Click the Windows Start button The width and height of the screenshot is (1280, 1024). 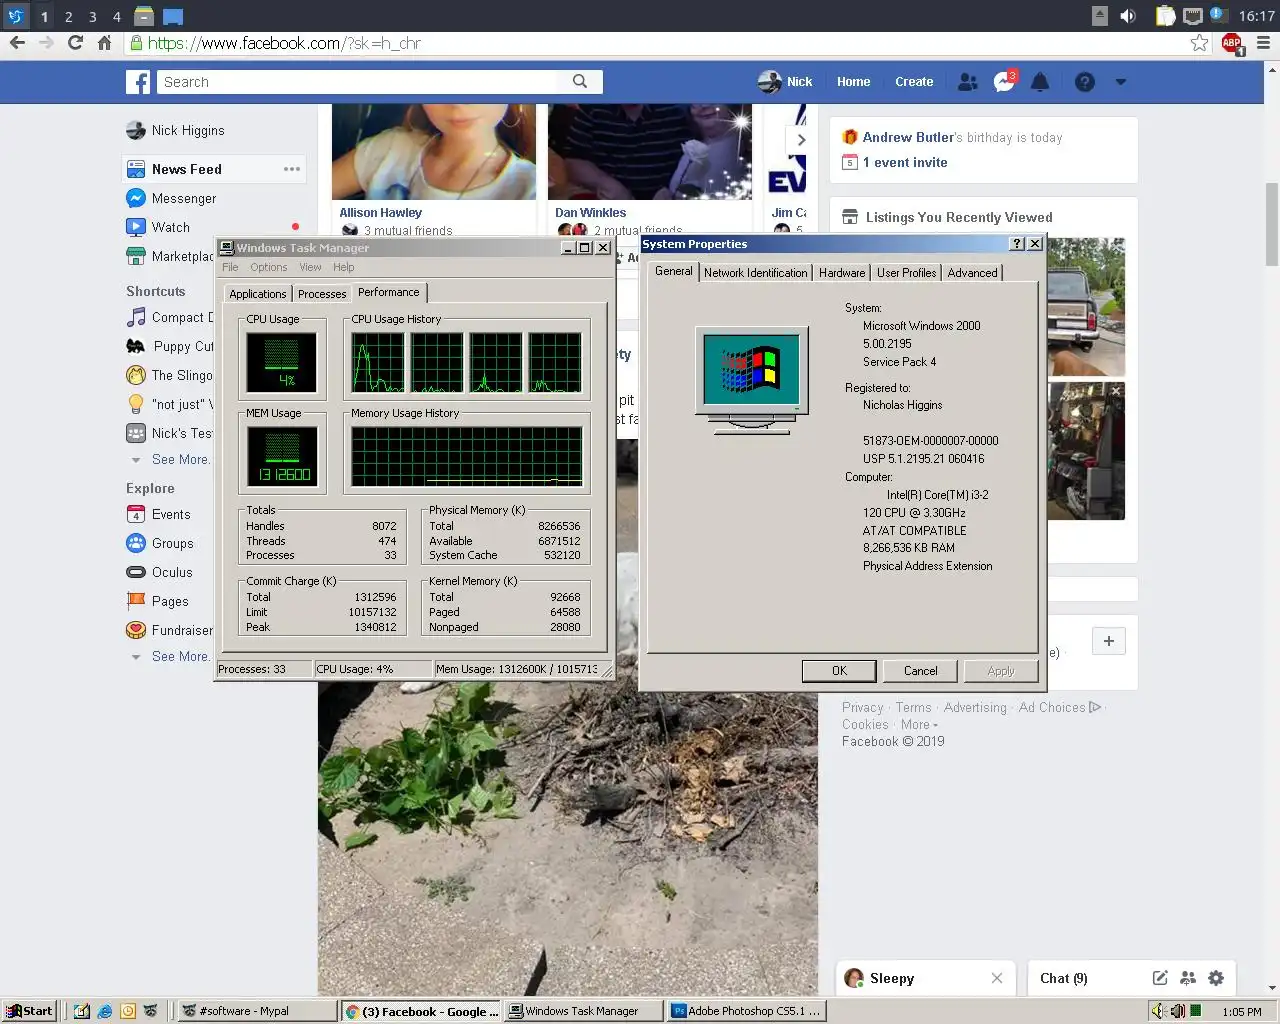[29, 1011]
